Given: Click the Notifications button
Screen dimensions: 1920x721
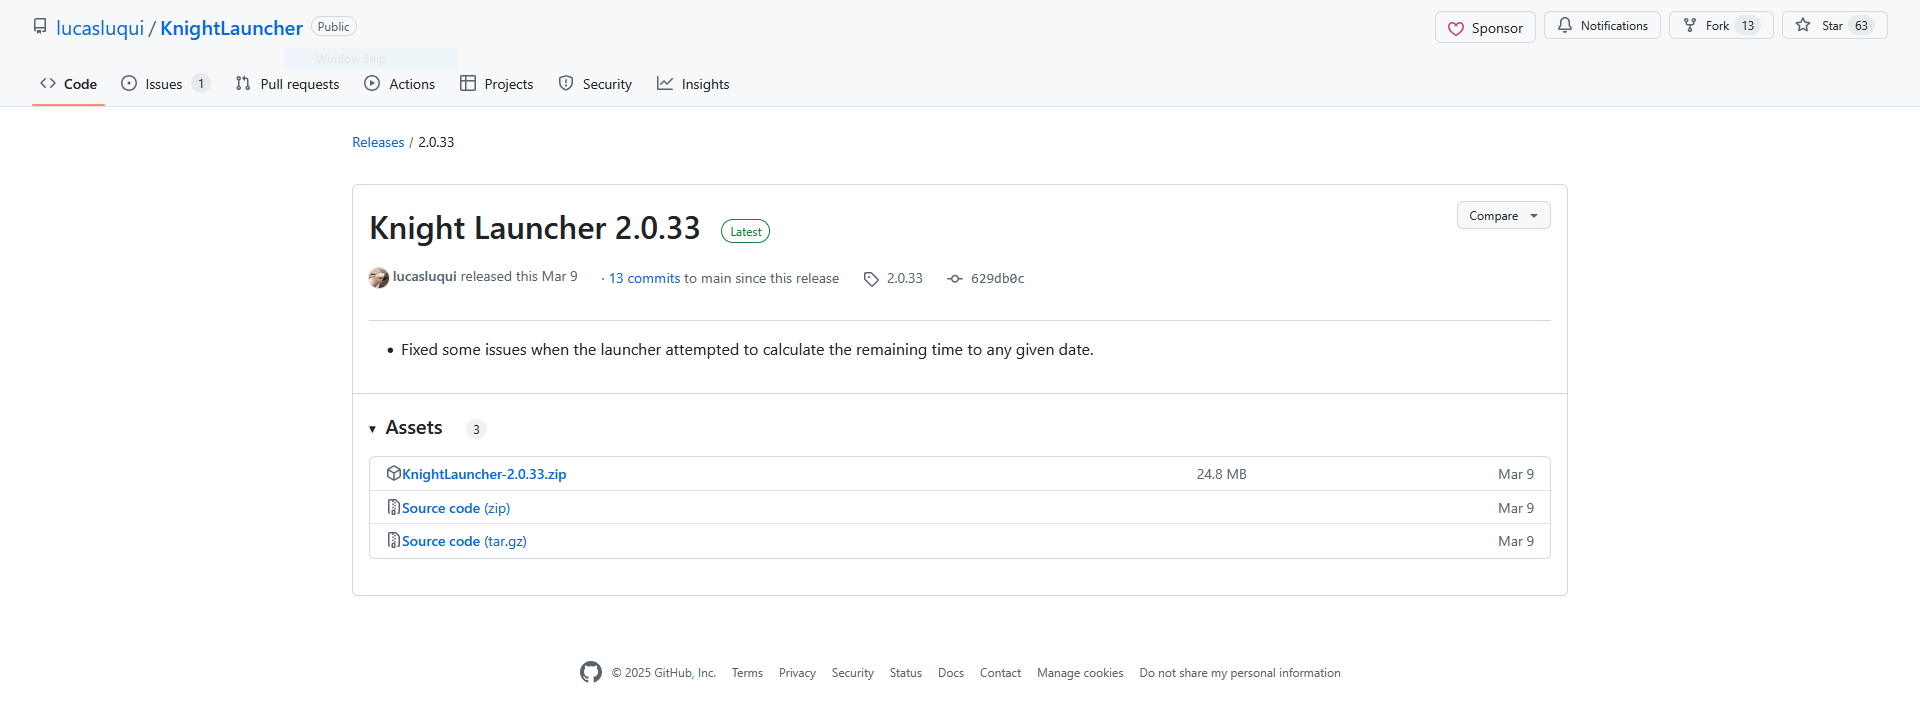Looking at the screenshot, I should click(x=1602, y=25).
